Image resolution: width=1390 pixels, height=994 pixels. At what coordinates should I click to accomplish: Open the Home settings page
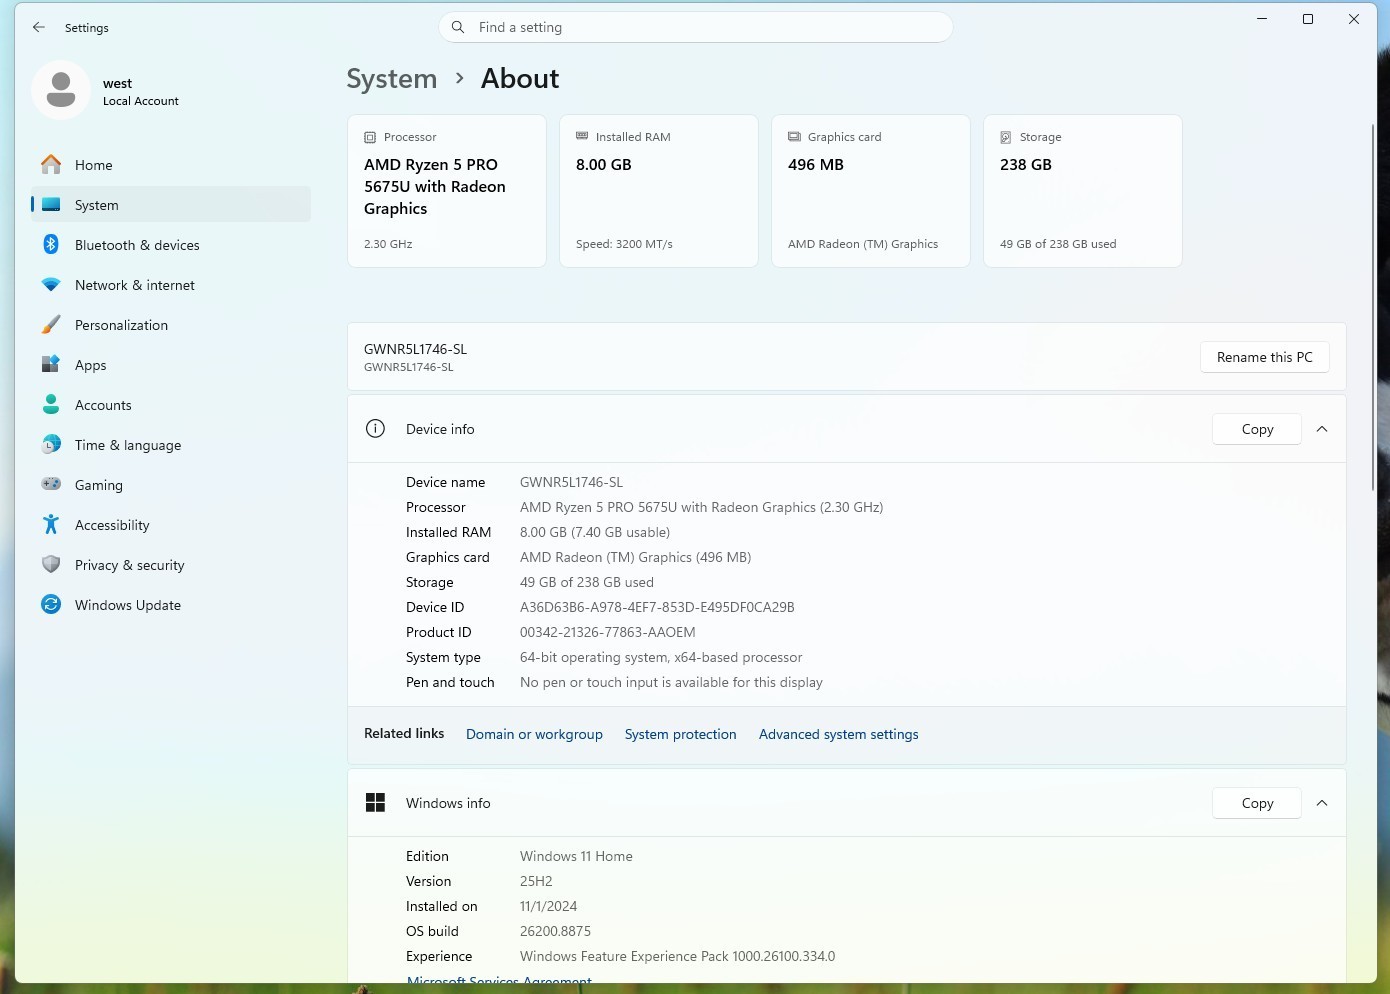point(171,165)
